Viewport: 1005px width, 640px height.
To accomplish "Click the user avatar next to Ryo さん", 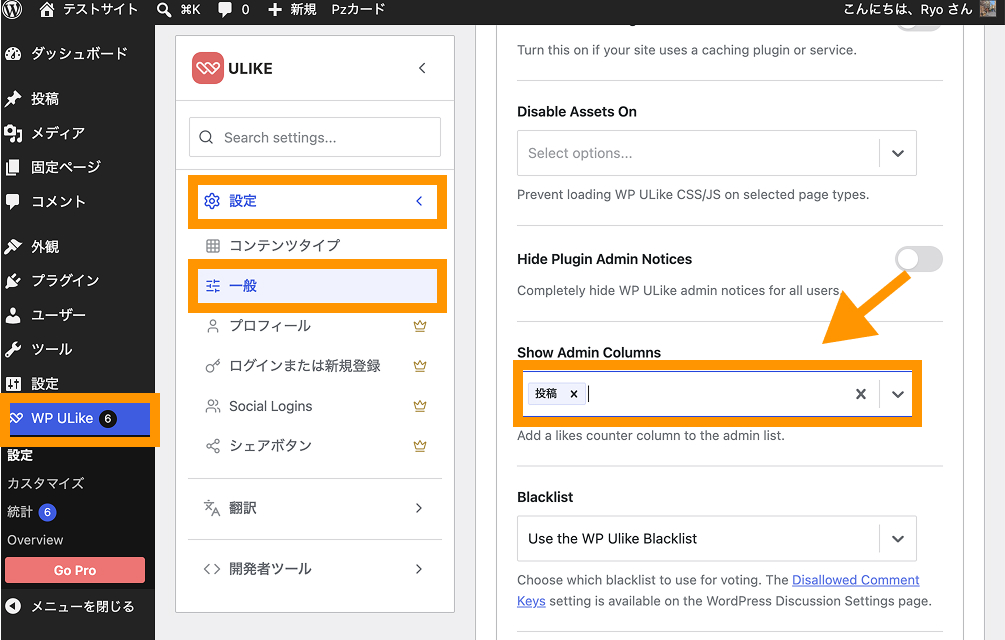I will 989,9.
